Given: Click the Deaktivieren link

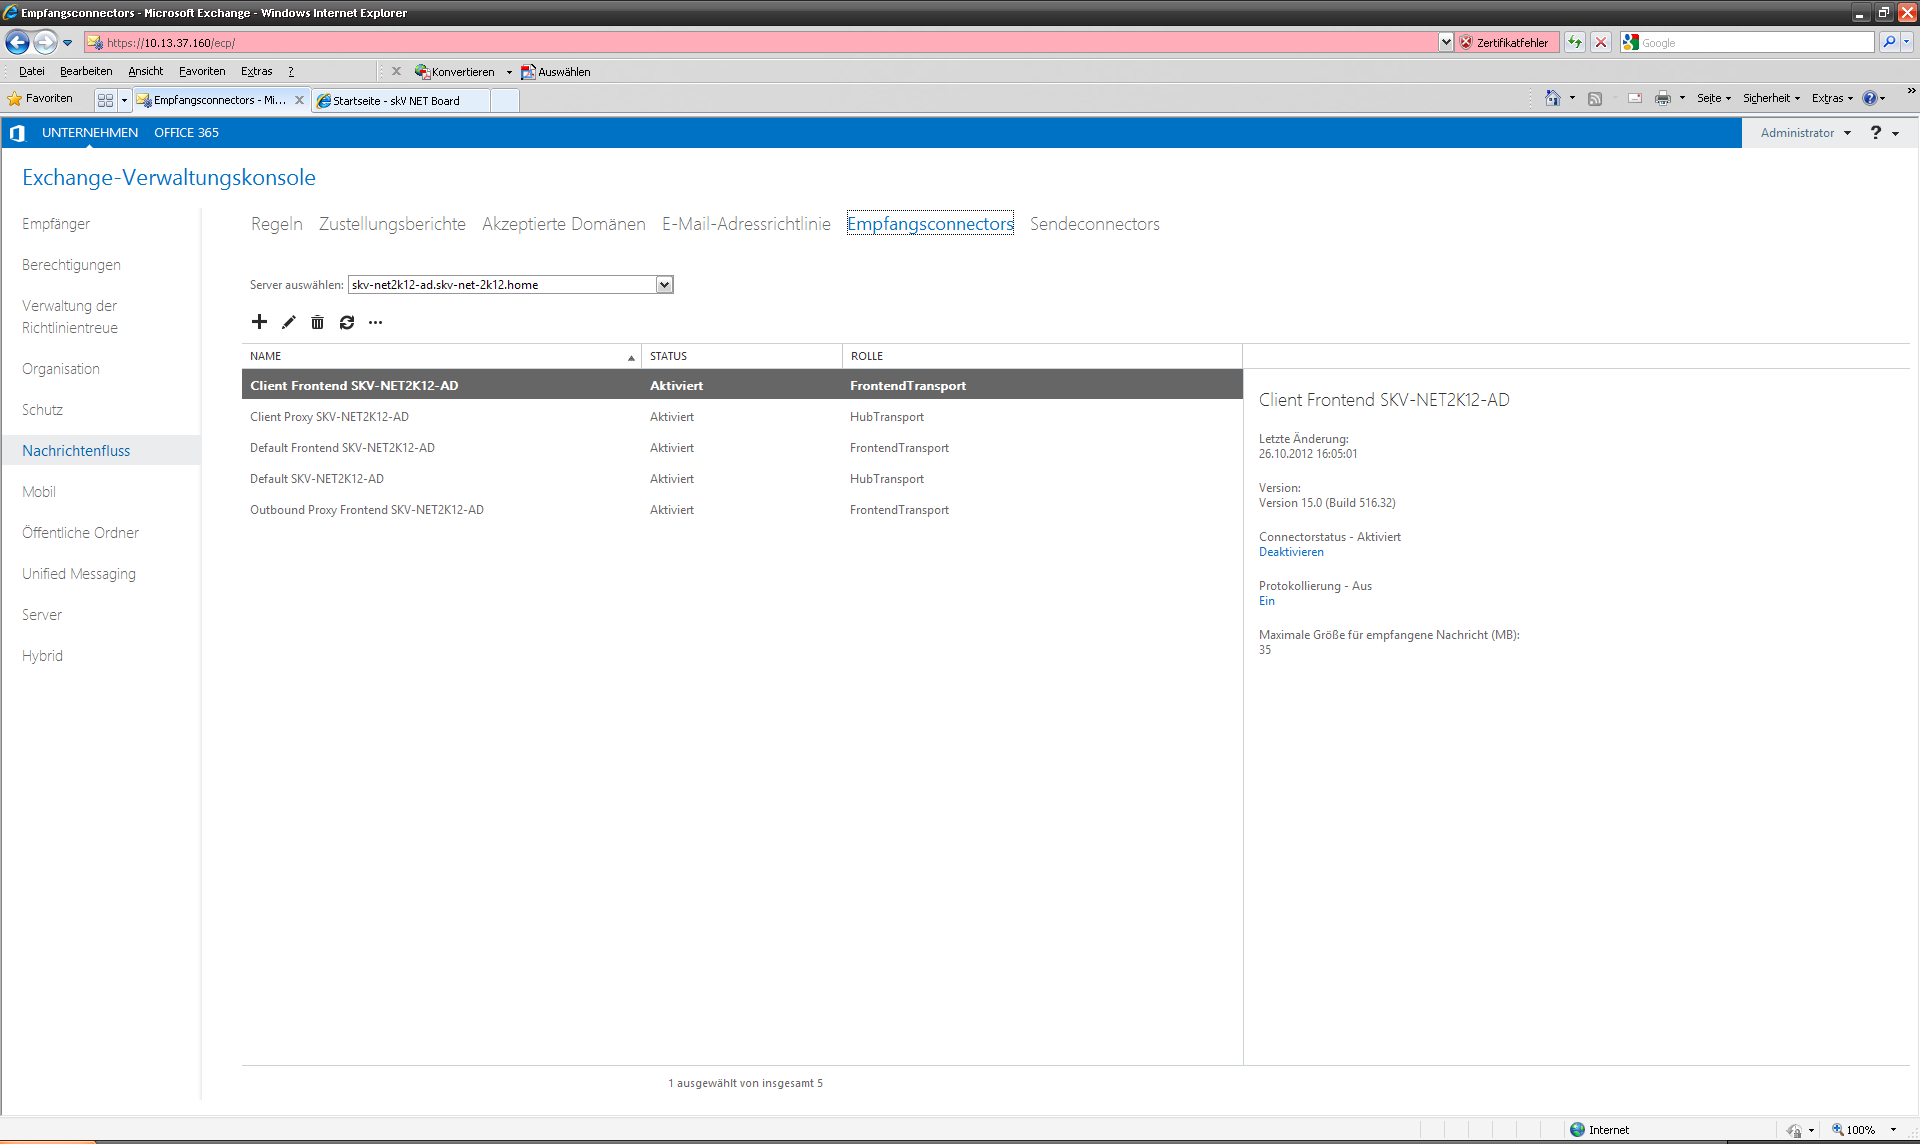Looking at the screenshot, I should point(1290,552).
